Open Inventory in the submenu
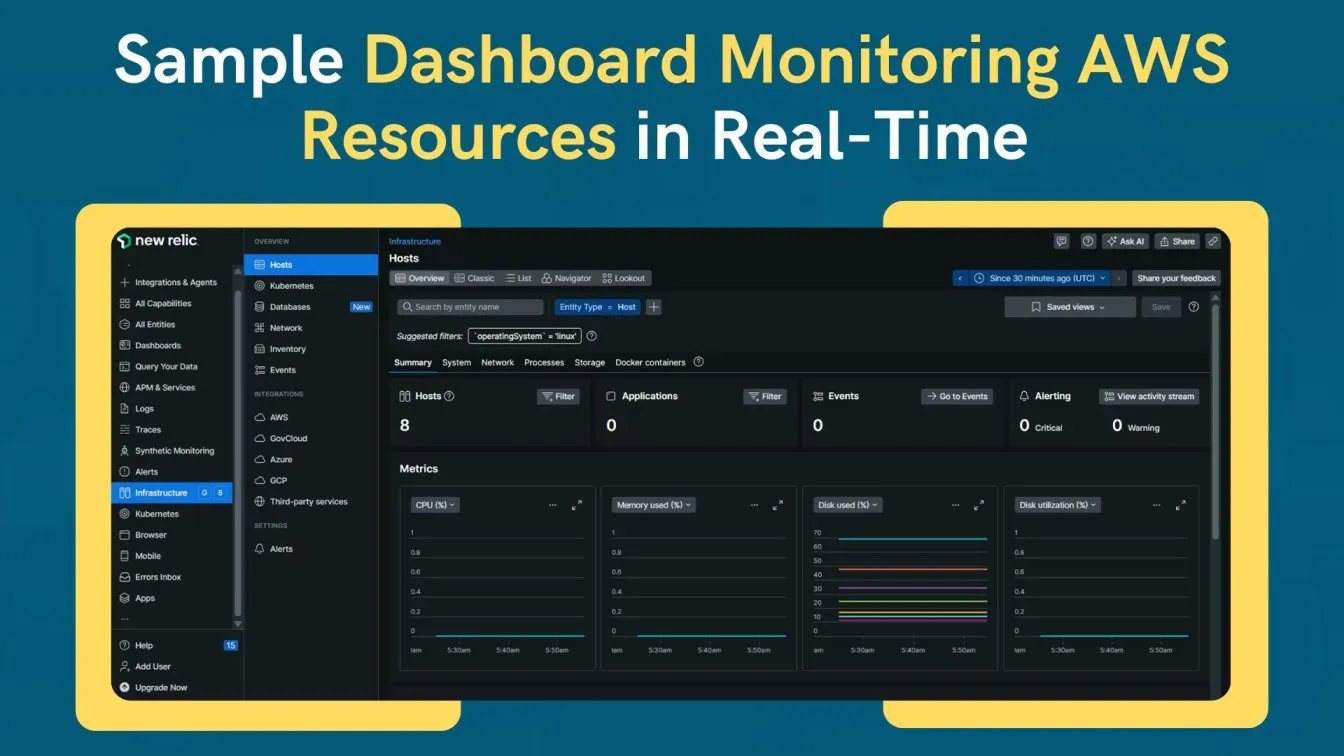Image resolution: width=1344 pixels, height=756 pixels. (x=287, y=349)
